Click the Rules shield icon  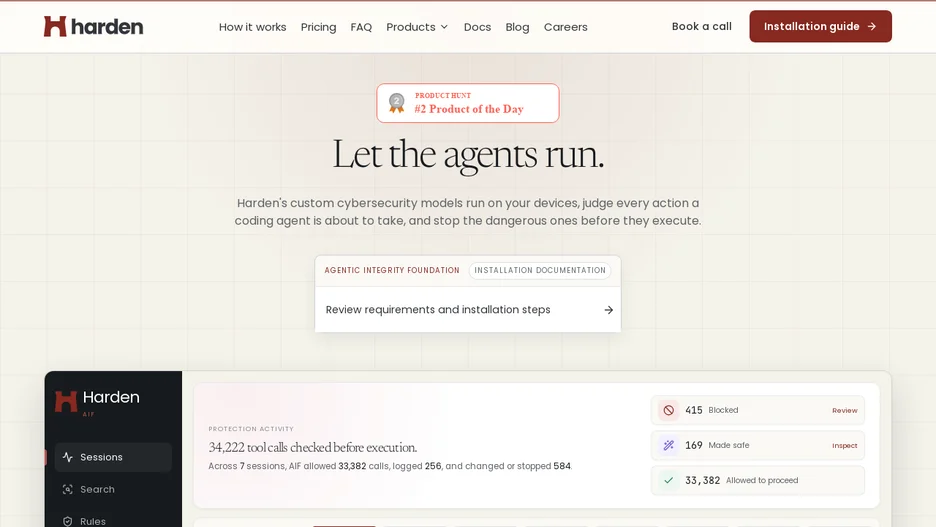click(x=67, y=521)
